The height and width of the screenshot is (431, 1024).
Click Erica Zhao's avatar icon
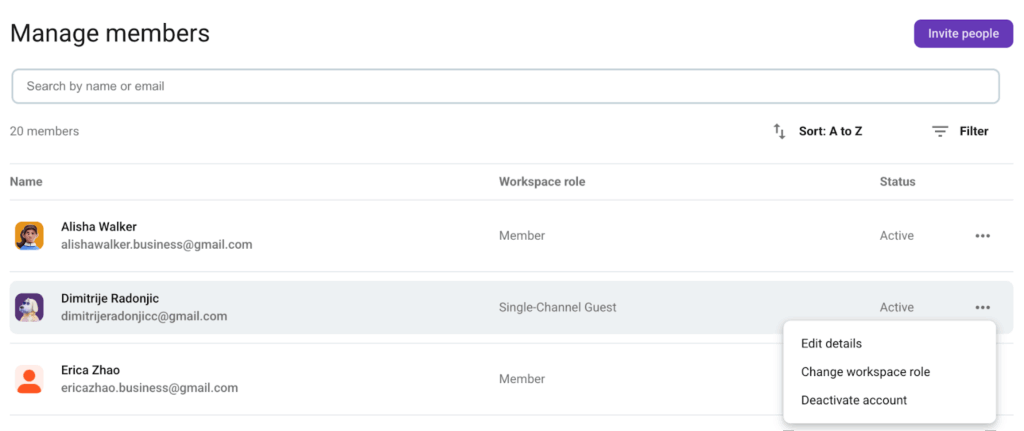click(29, 379)
